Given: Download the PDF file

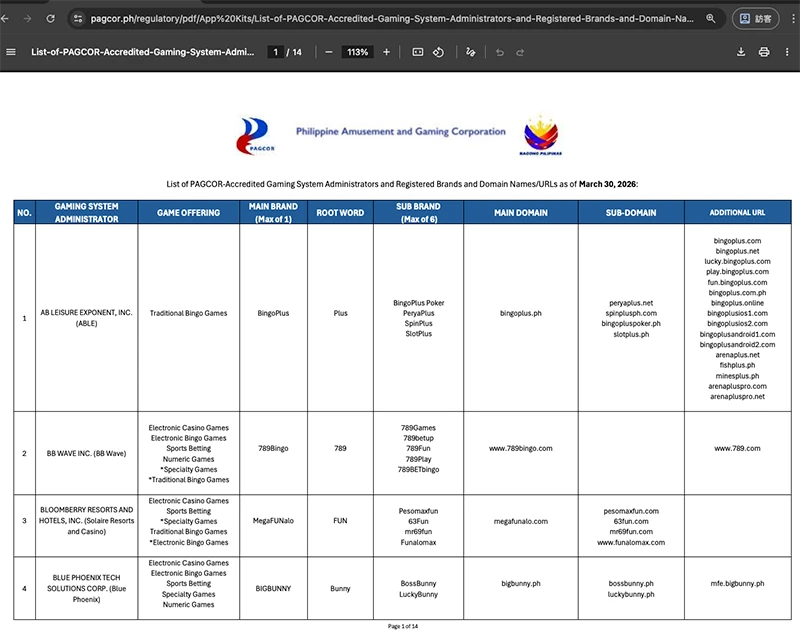Looking at the screenshot, I should coord(741,52).
